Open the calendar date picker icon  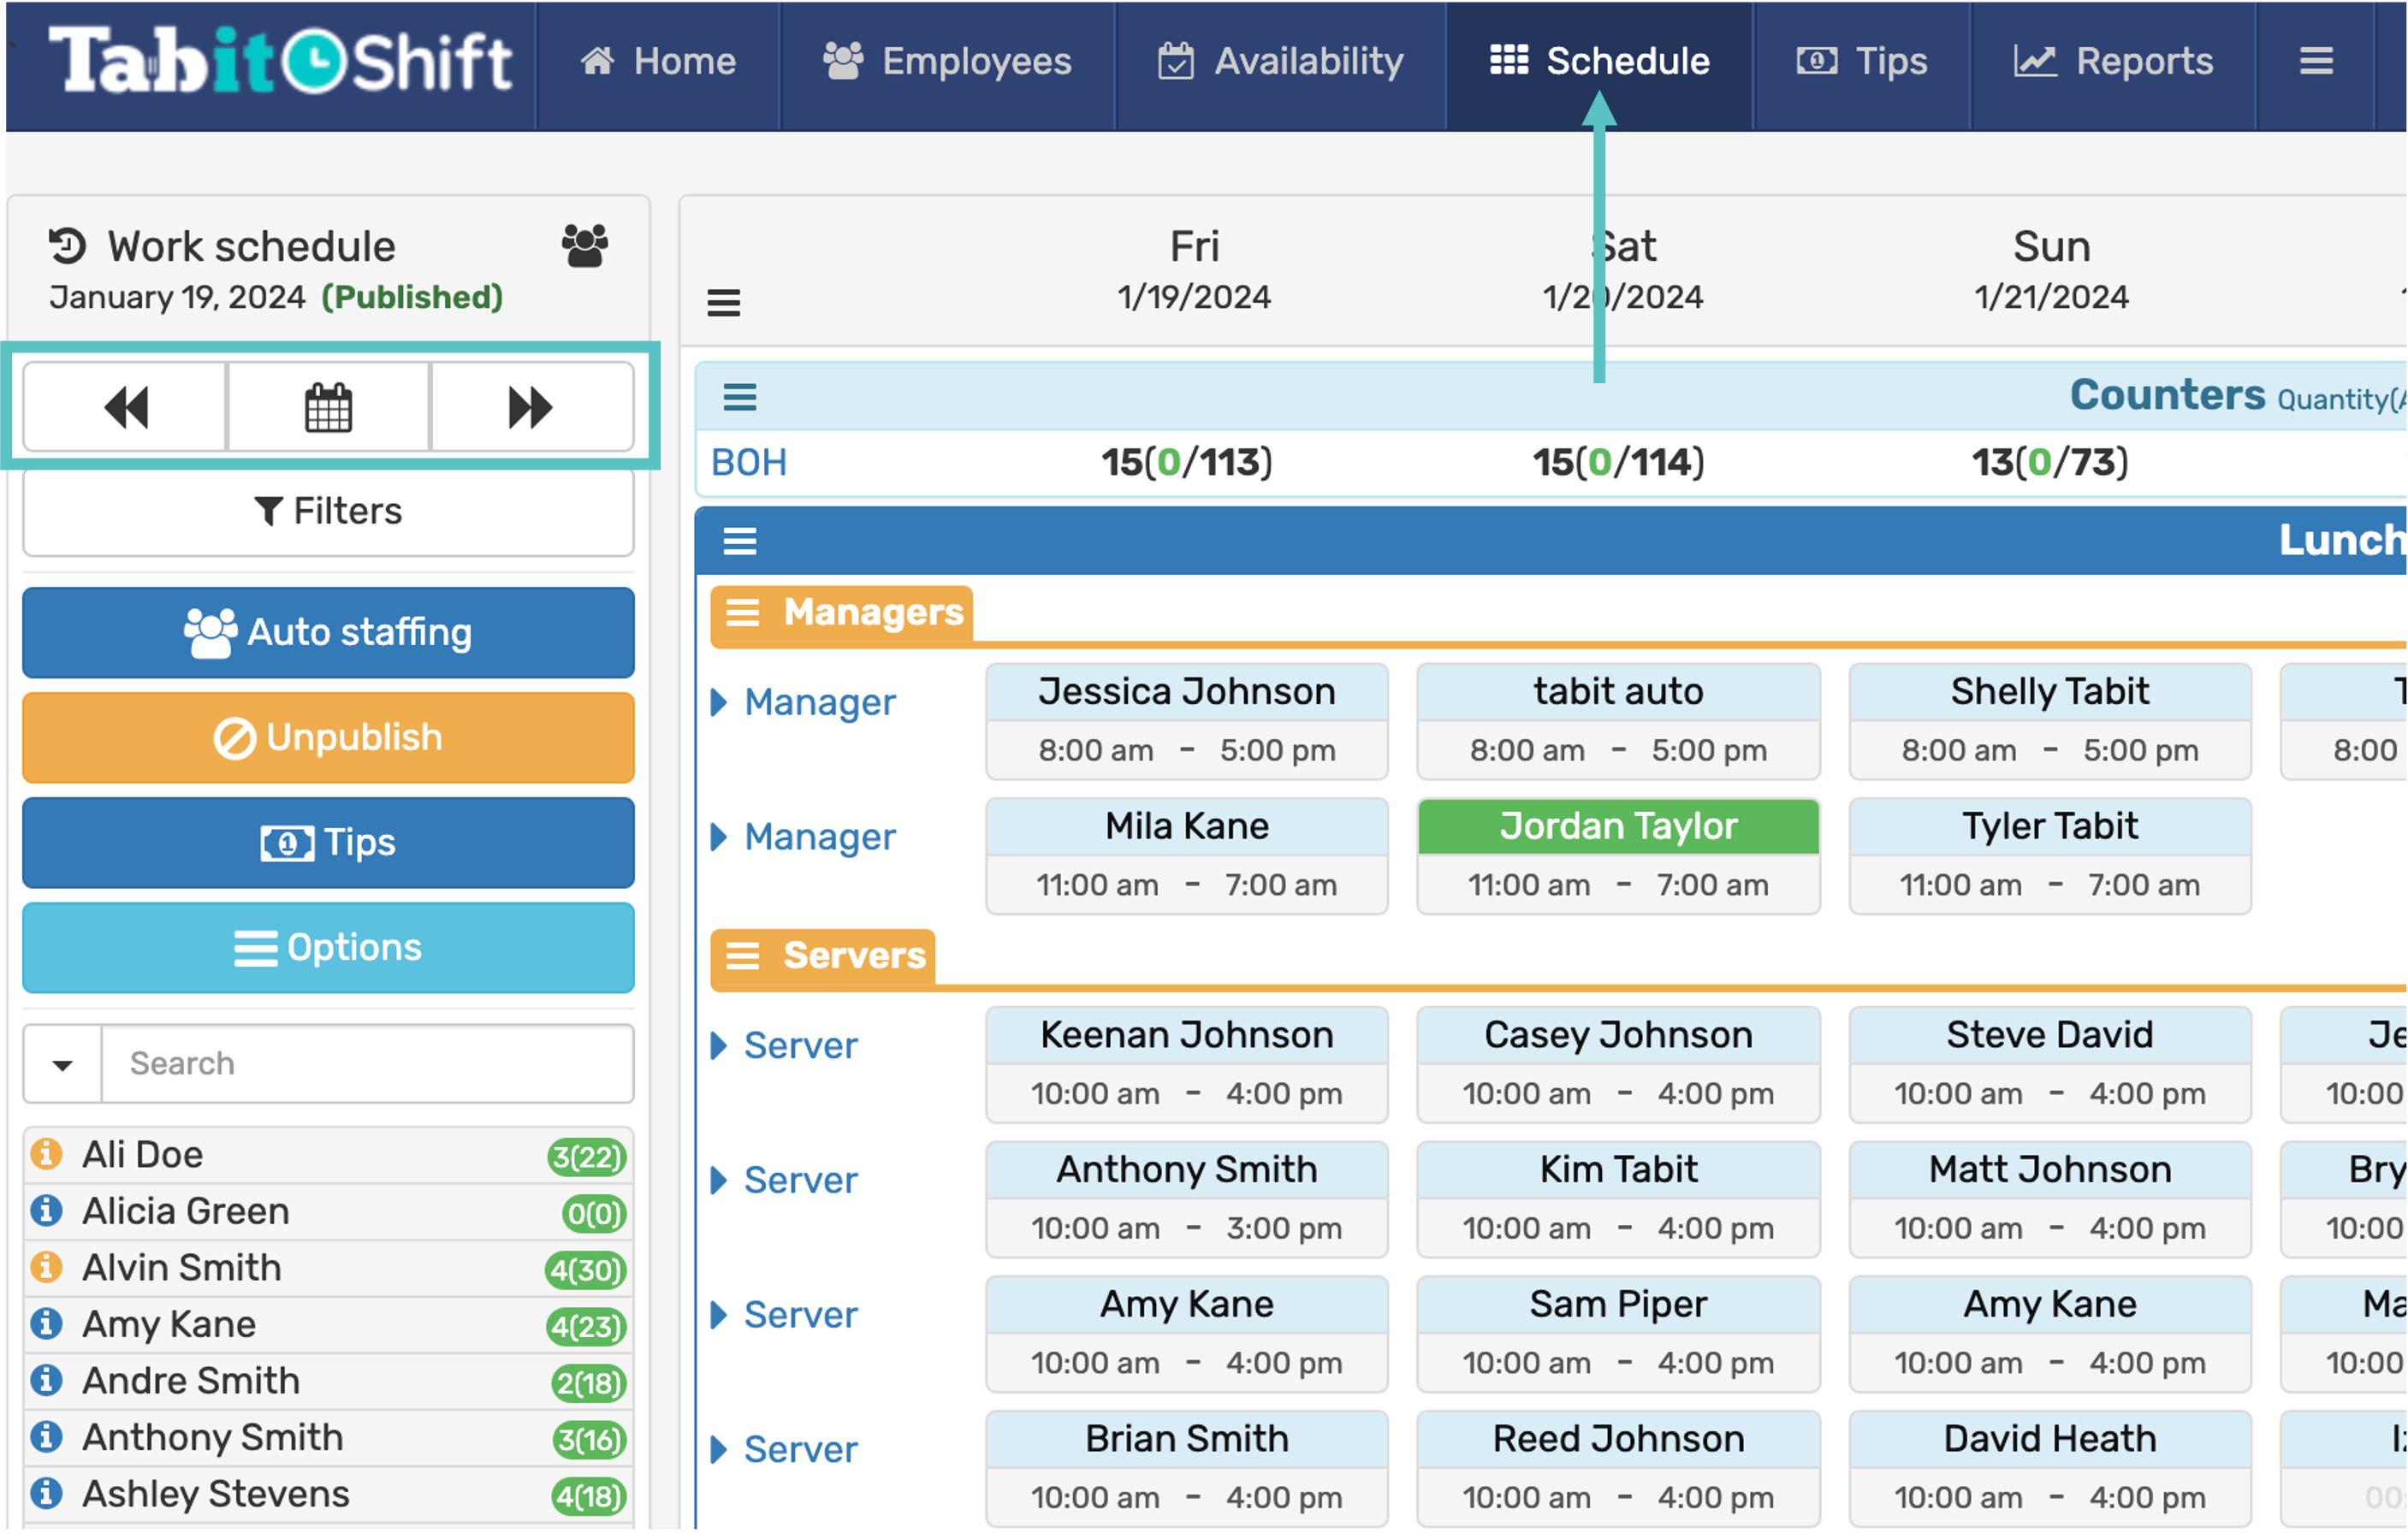328,407
